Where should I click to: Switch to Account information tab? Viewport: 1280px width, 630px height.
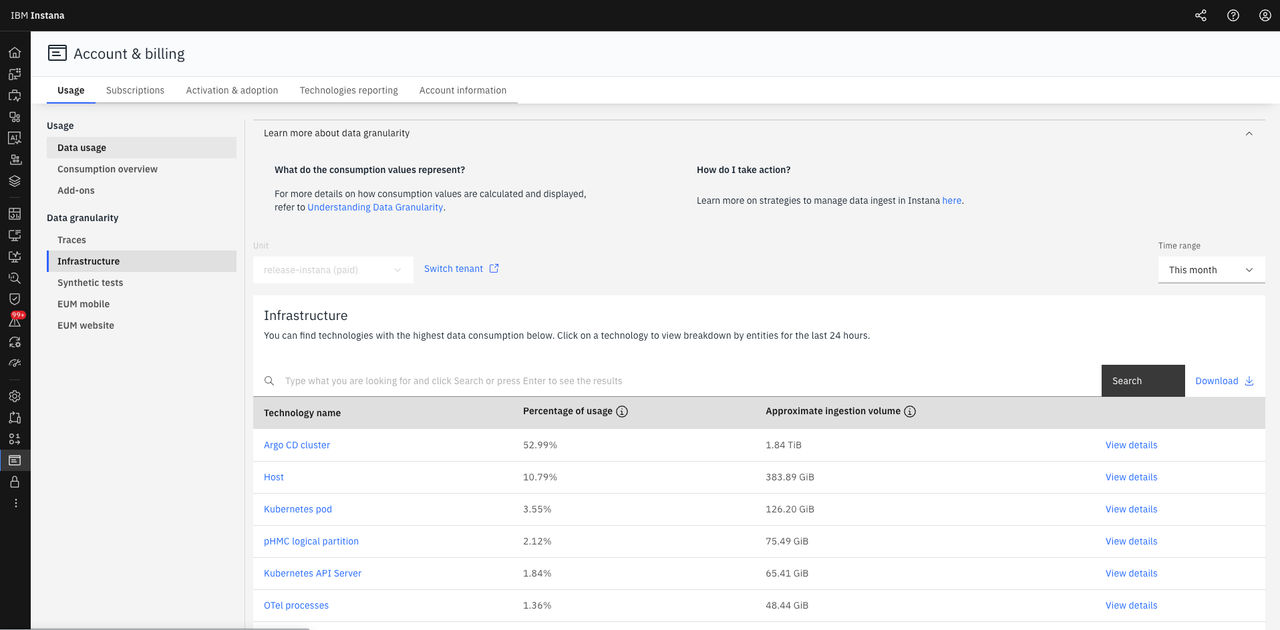tap(463, 90)
